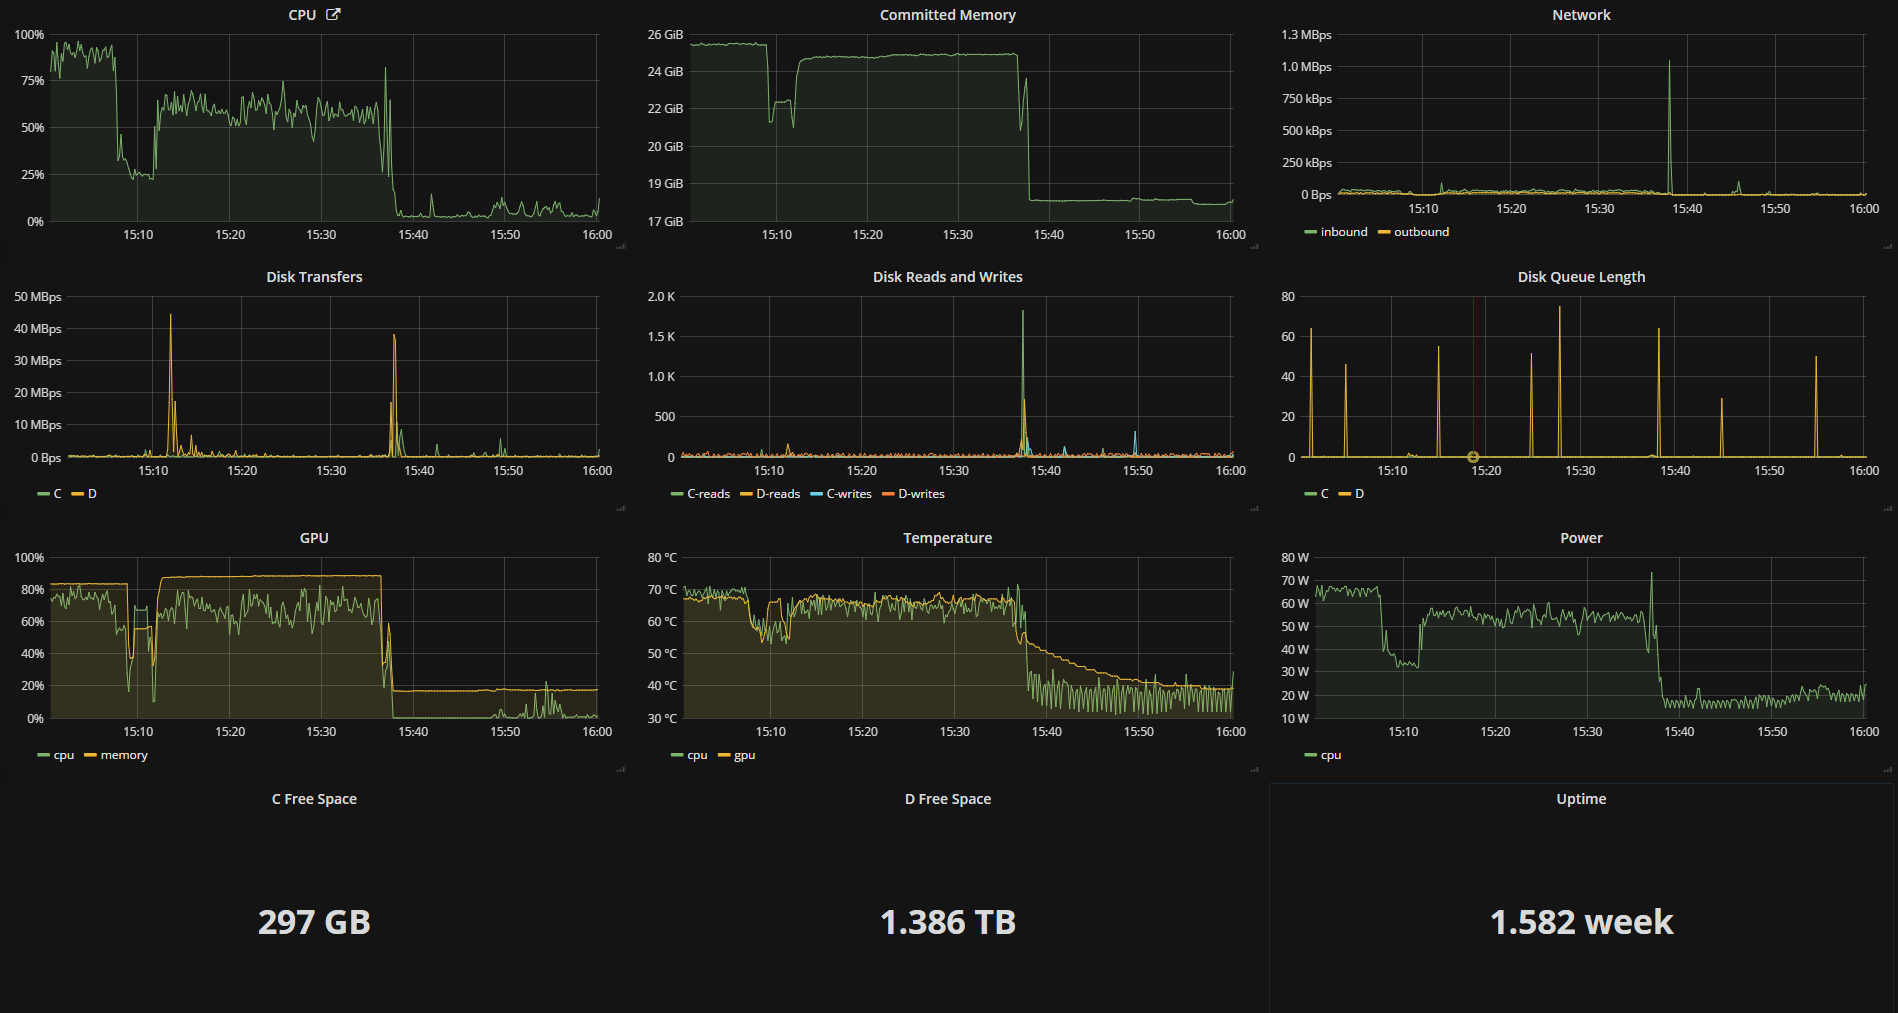Viewport: 1898px width, 1013px height.
Task: Open the Committed Memory panel title menu
Action: coord(947,15)
